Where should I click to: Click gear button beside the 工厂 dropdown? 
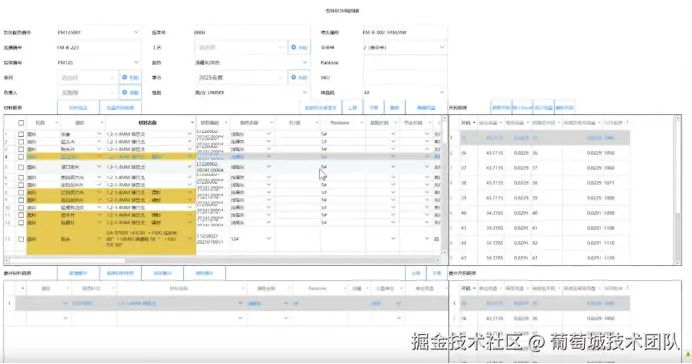point(299,47)
